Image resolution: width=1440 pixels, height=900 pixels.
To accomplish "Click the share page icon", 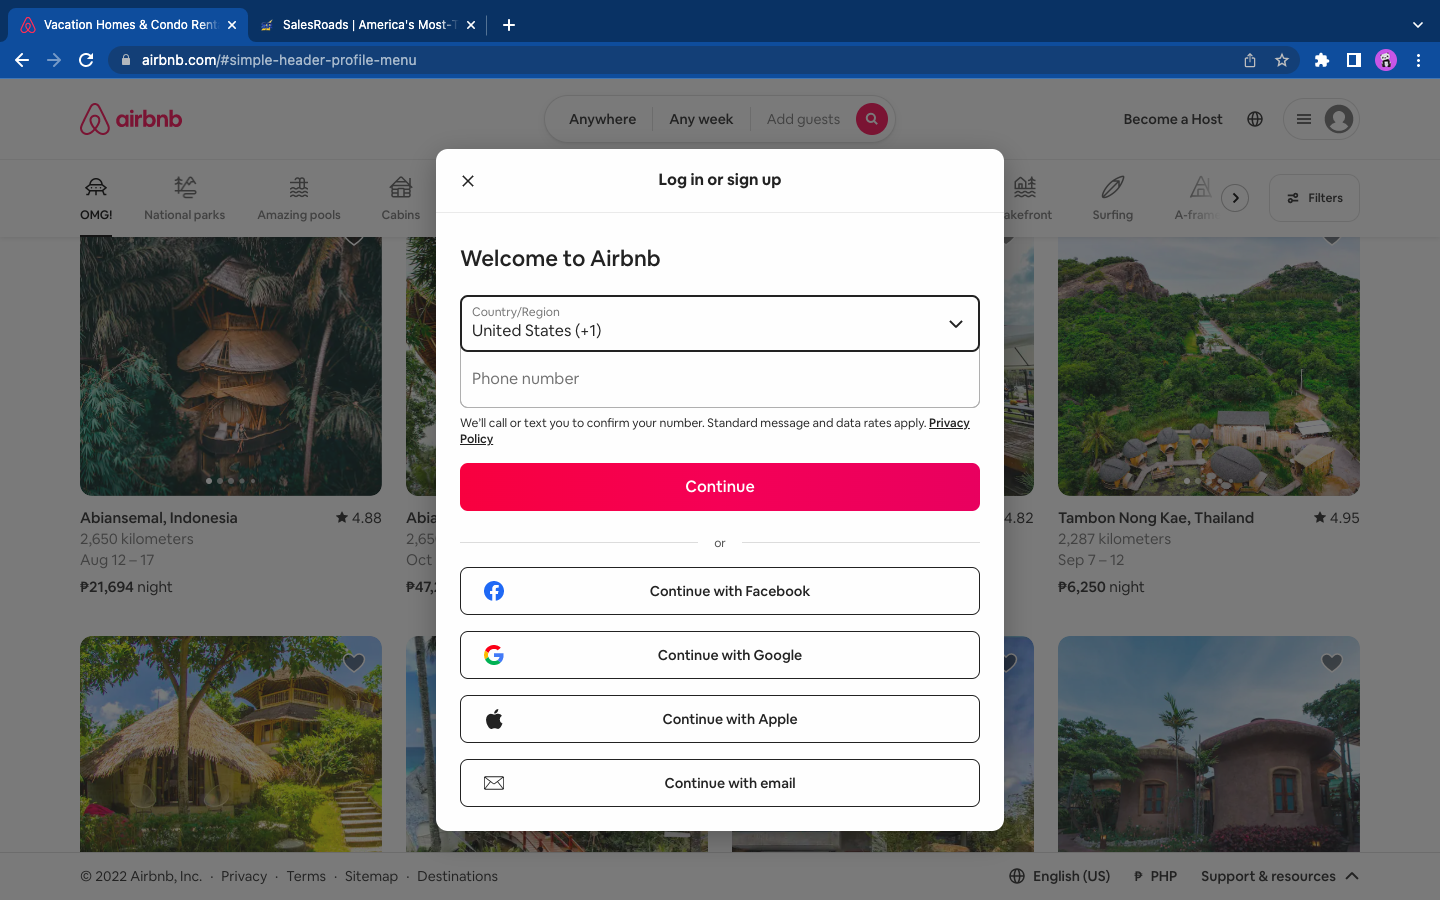I will 1250,60.
